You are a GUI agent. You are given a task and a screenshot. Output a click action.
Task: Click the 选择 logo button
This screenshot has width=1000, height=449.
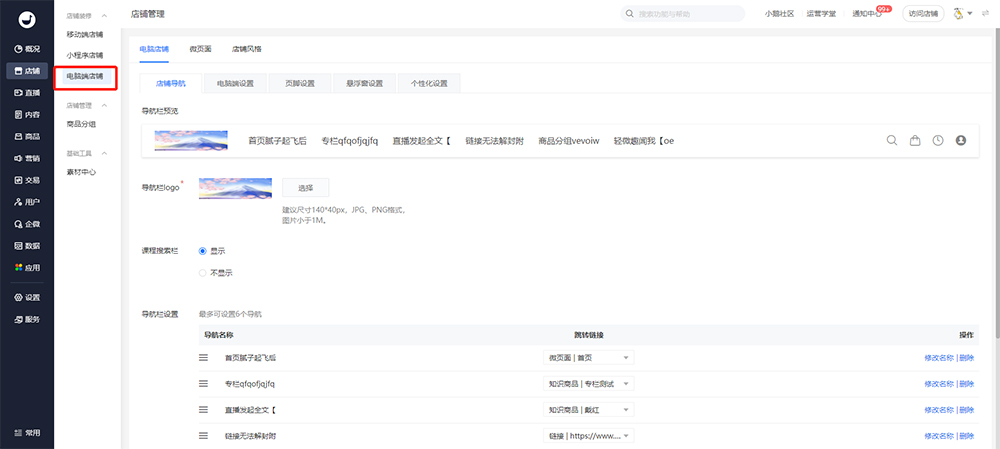[x=305, y=187]
